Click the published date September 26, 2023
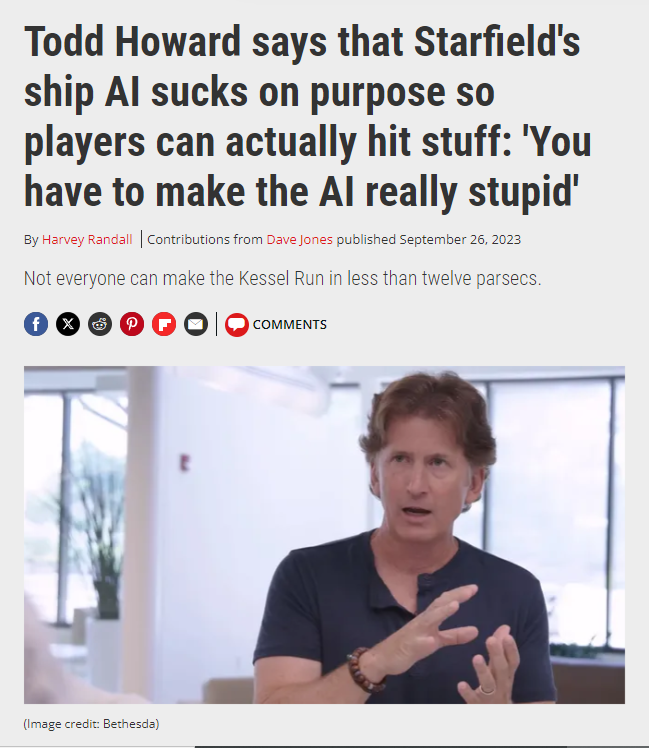649x748 pixels. (460, 239)
